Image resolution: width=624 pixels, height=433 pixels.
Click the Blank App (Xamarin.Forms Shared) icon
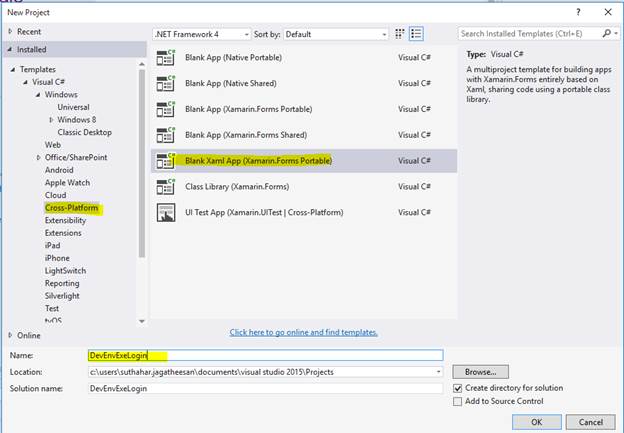coord(166,135)
